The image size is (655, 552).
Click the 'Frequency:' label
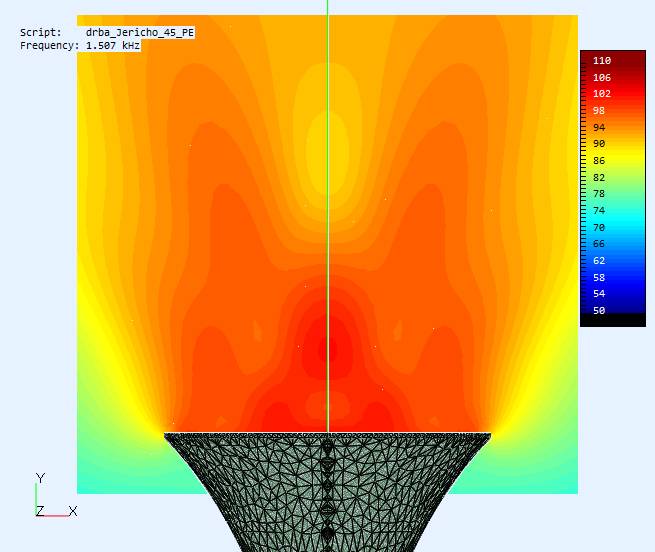[x=49, y=46]
